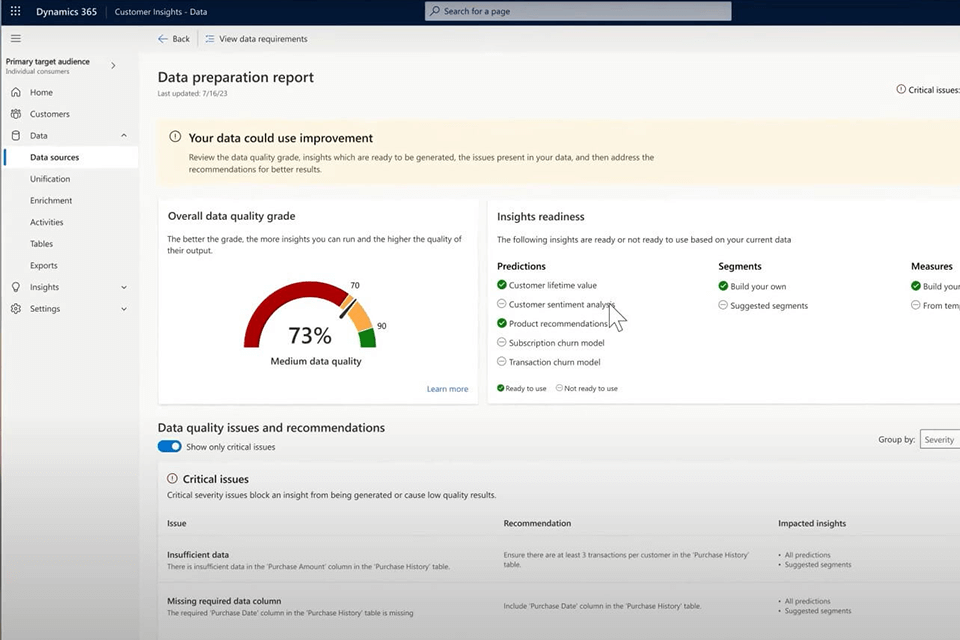
Task: Select Unification in the Data menu
Action: pos(50,179)
